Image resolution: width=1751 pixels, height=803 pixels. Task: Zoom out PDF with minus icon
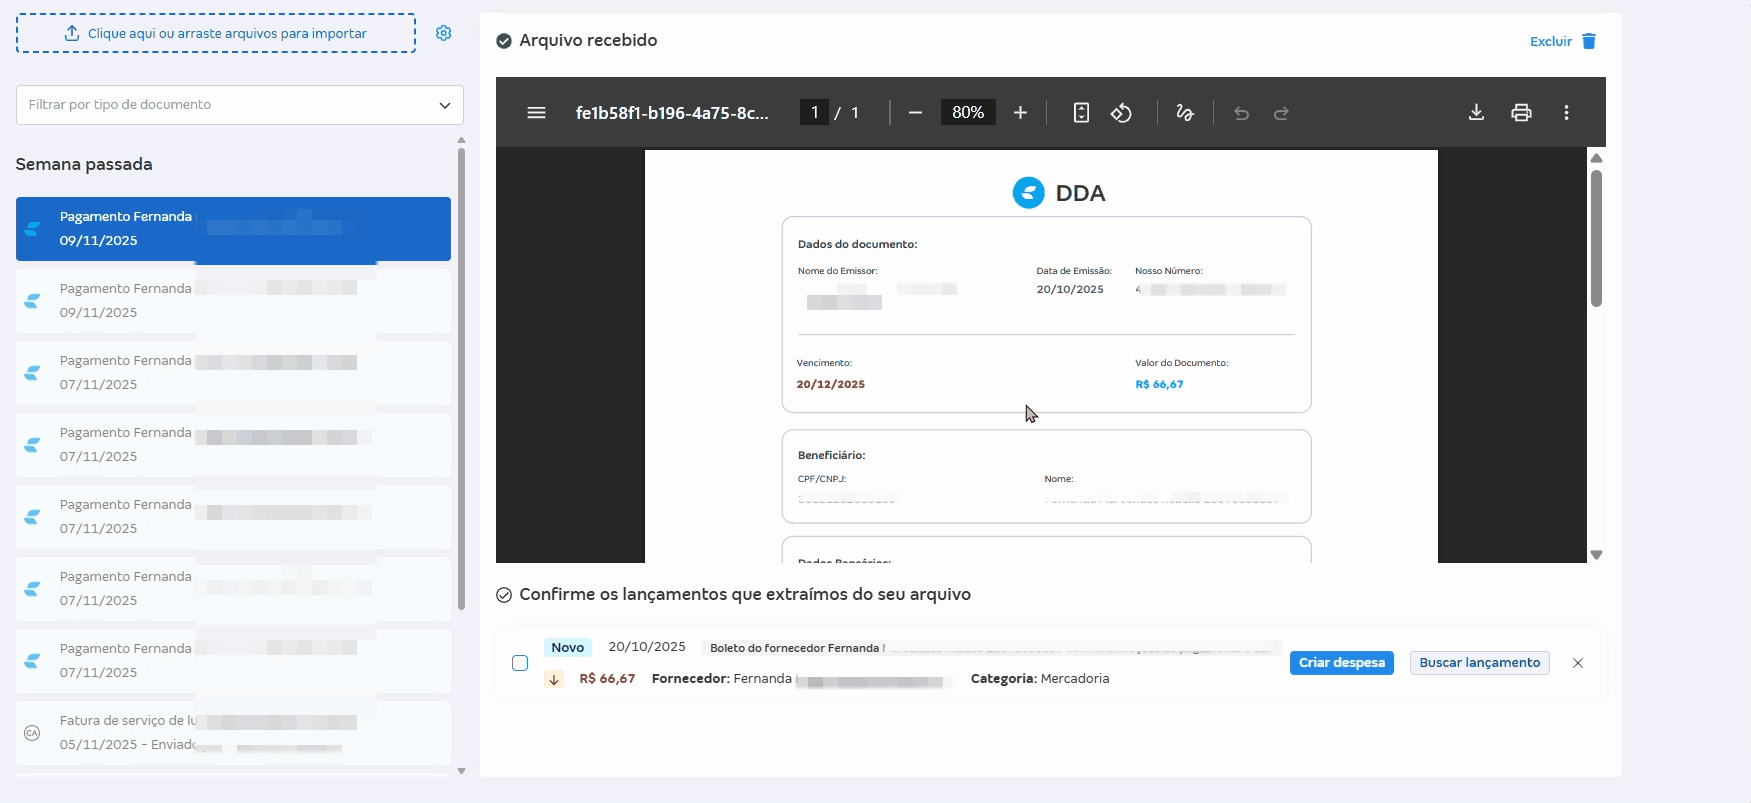[915, 113]
